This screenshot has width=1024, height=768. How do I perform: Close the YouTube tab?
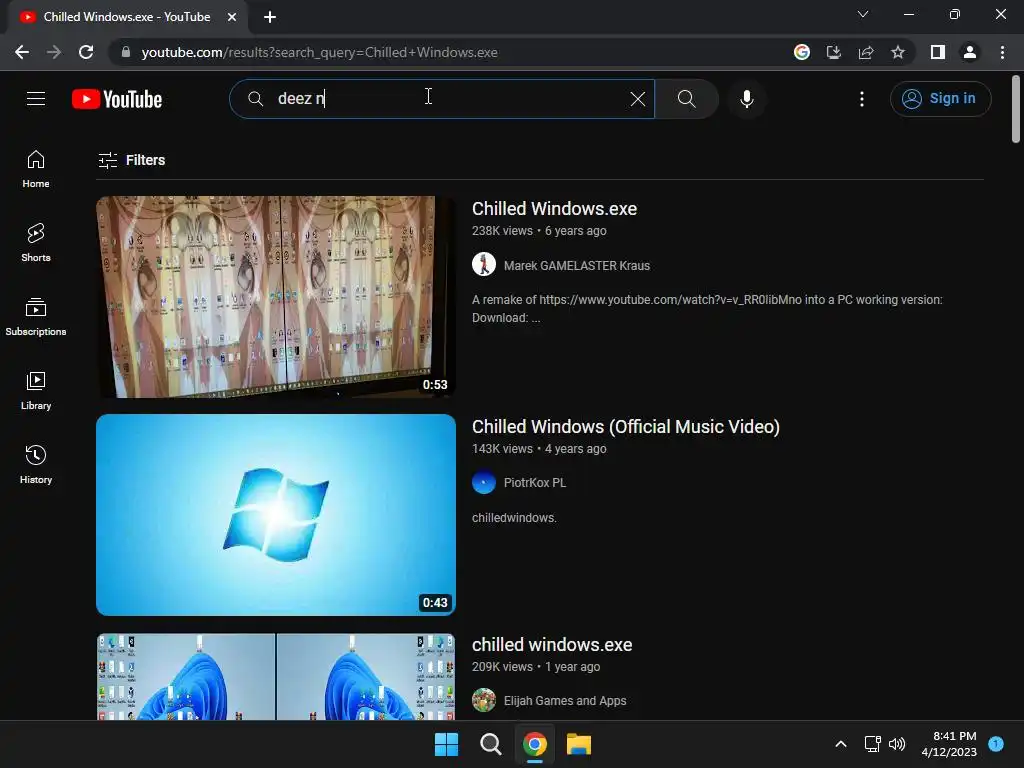232,17
